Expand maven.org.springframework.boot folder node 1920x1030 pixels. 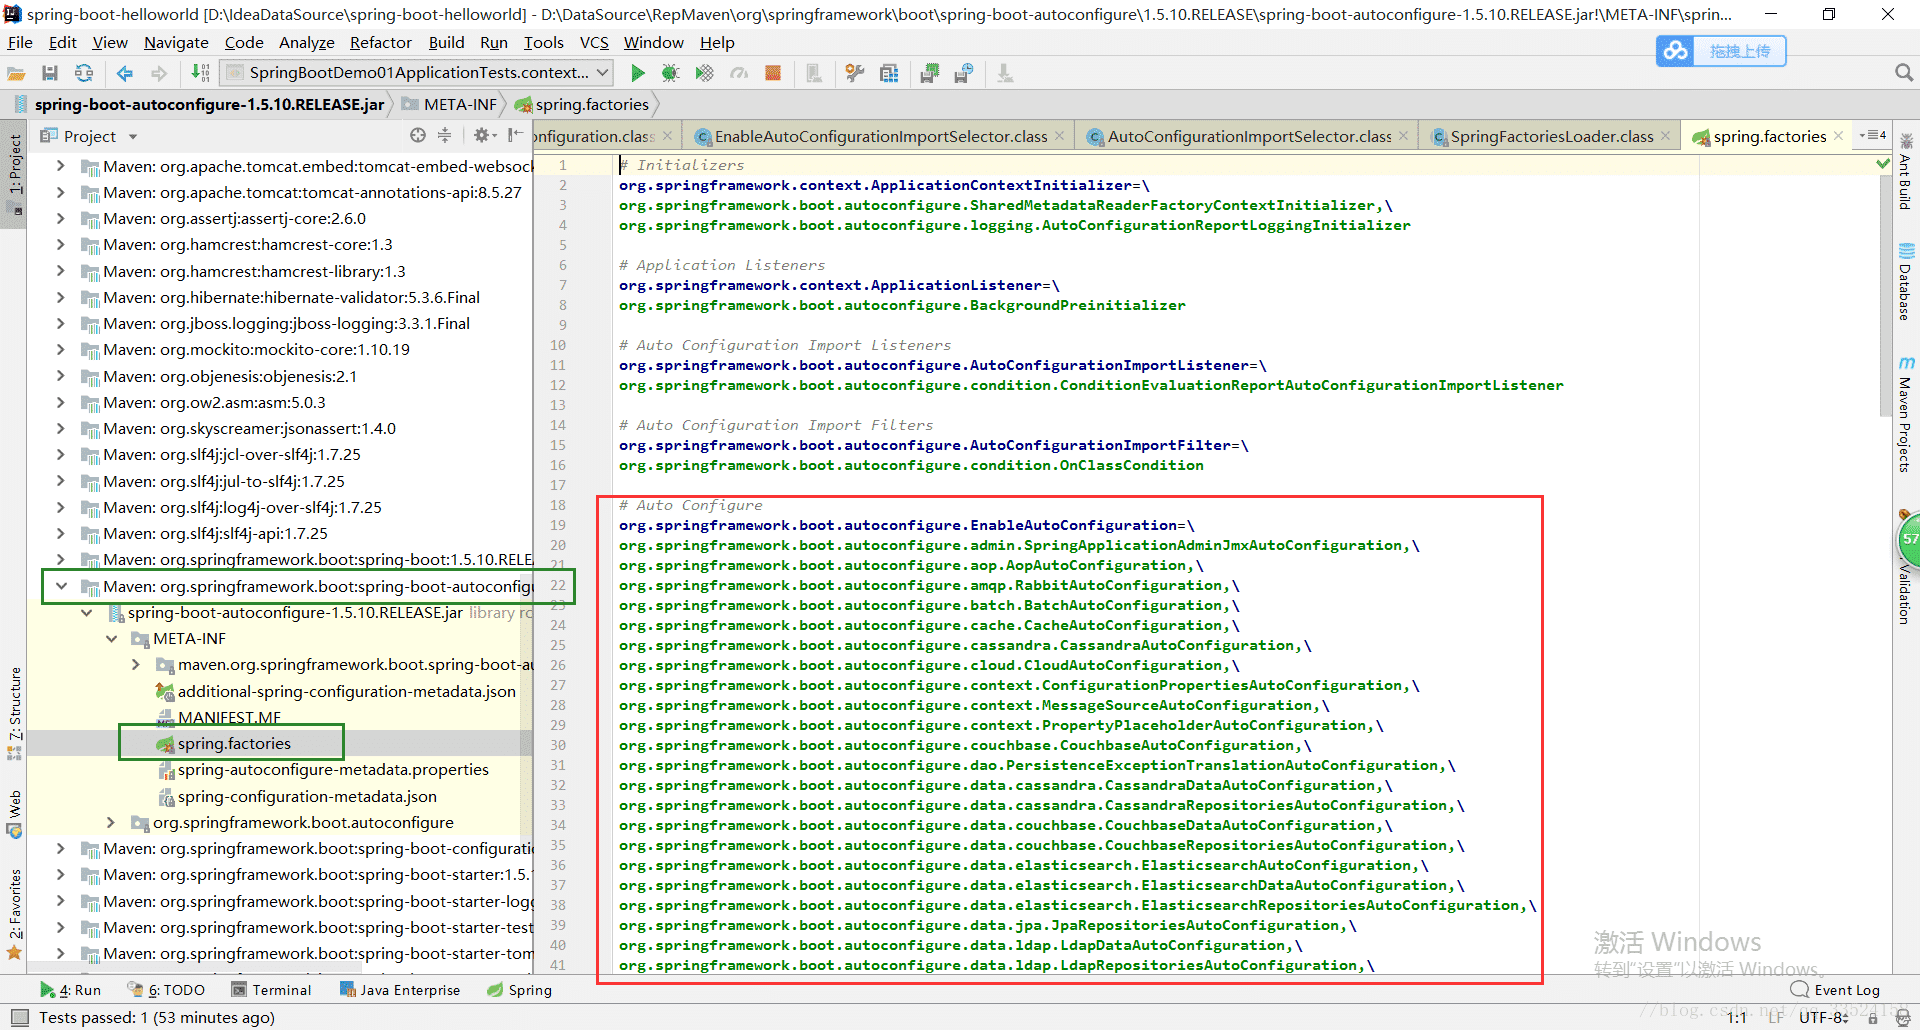pos(136,664)
